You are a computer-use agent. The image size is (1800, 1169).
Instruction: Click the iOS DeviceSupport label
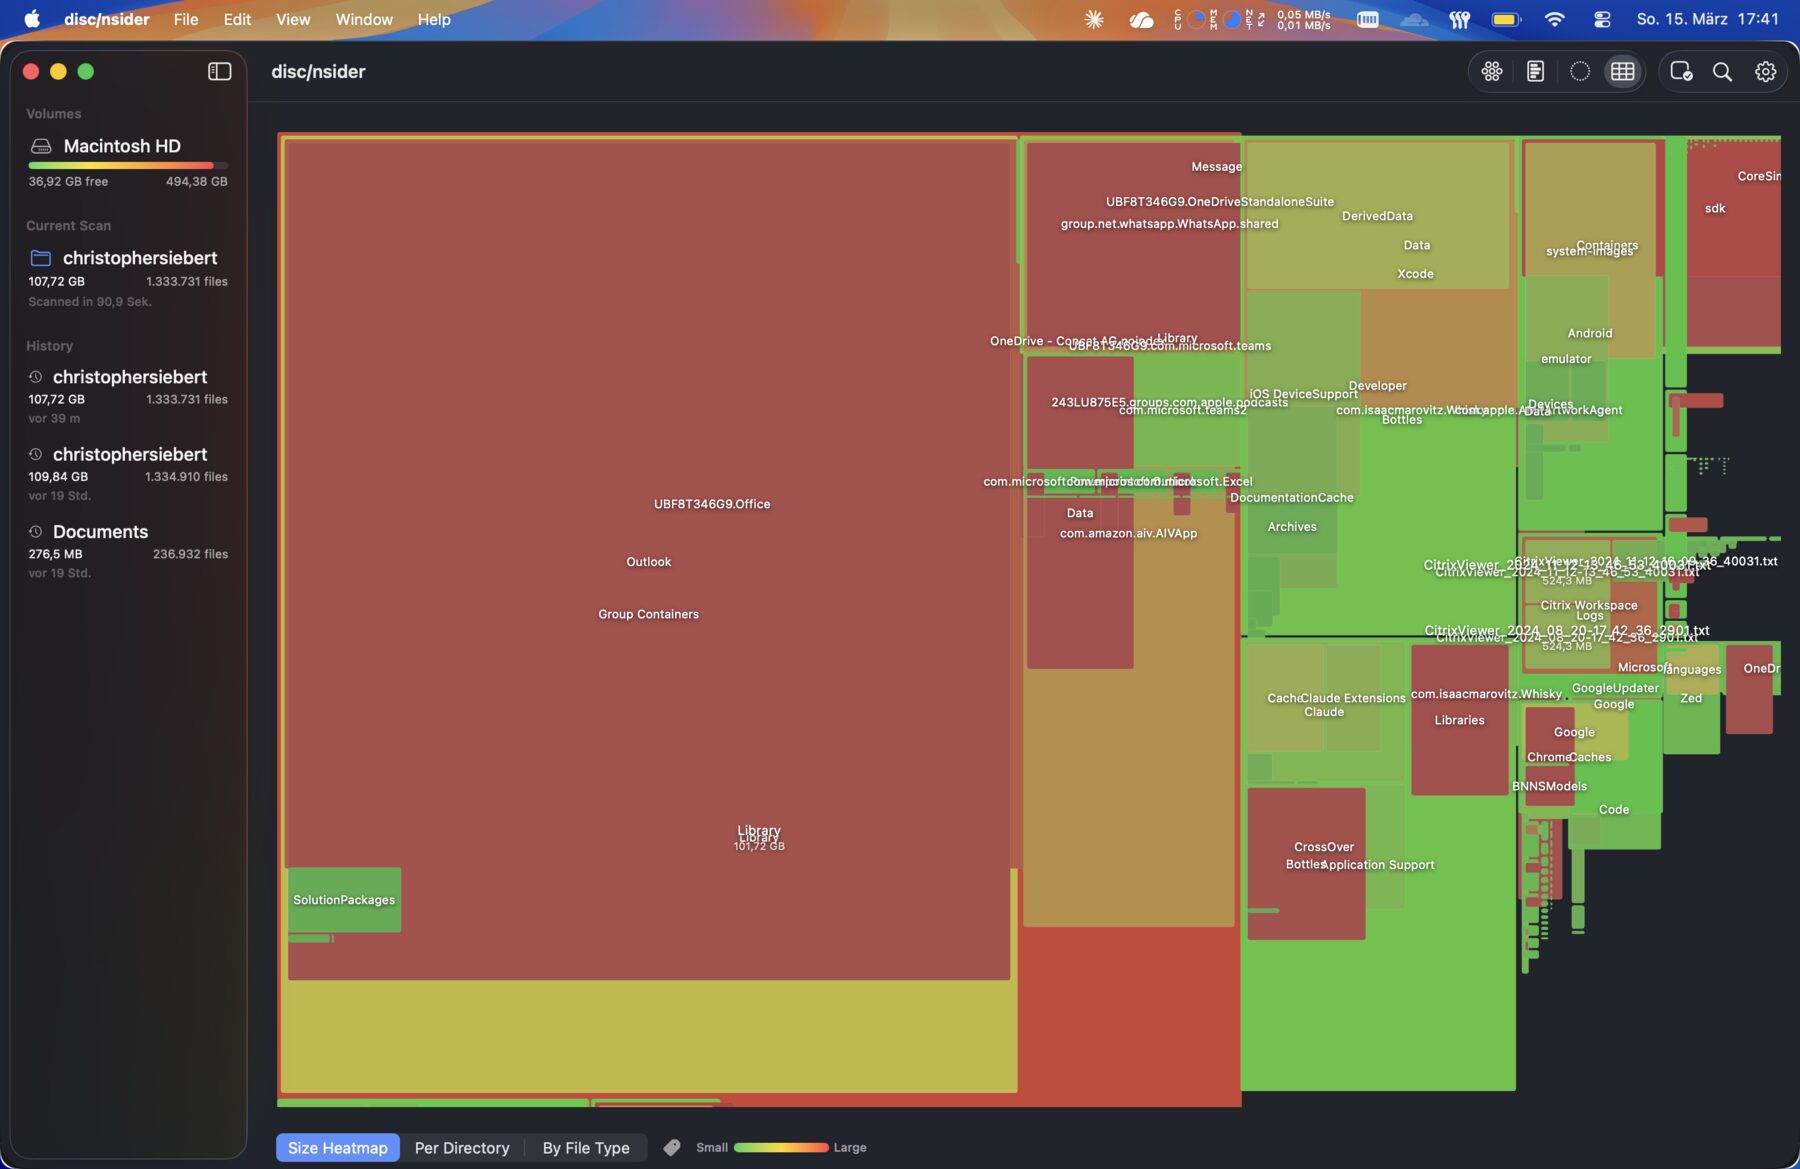click(x=1303, y=393)
